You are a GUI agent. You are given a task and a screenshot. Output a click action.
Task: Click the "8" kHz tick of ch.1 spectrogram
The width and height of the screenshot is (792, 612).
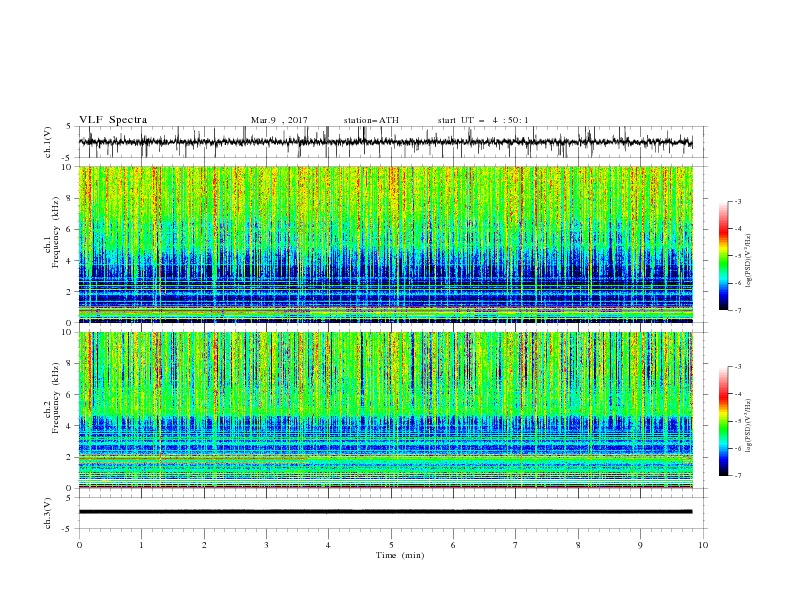point(70,198)
